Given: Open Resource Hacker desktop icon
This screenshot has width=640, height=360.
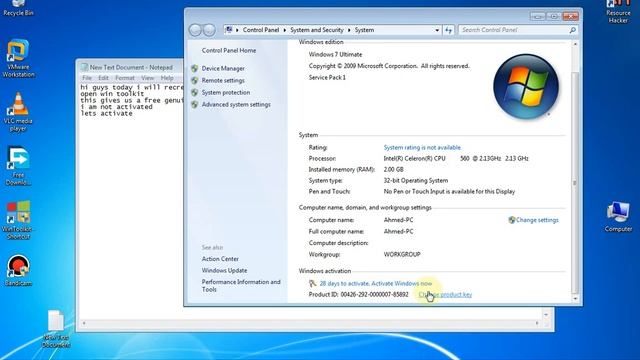Looking at the screenshot, I should (618, 11).
